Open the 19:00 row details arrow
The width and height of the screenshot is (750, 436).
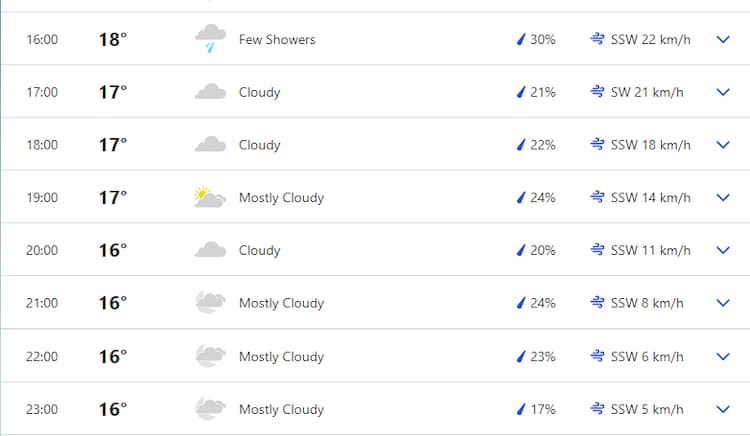click(x=724, y=198)
